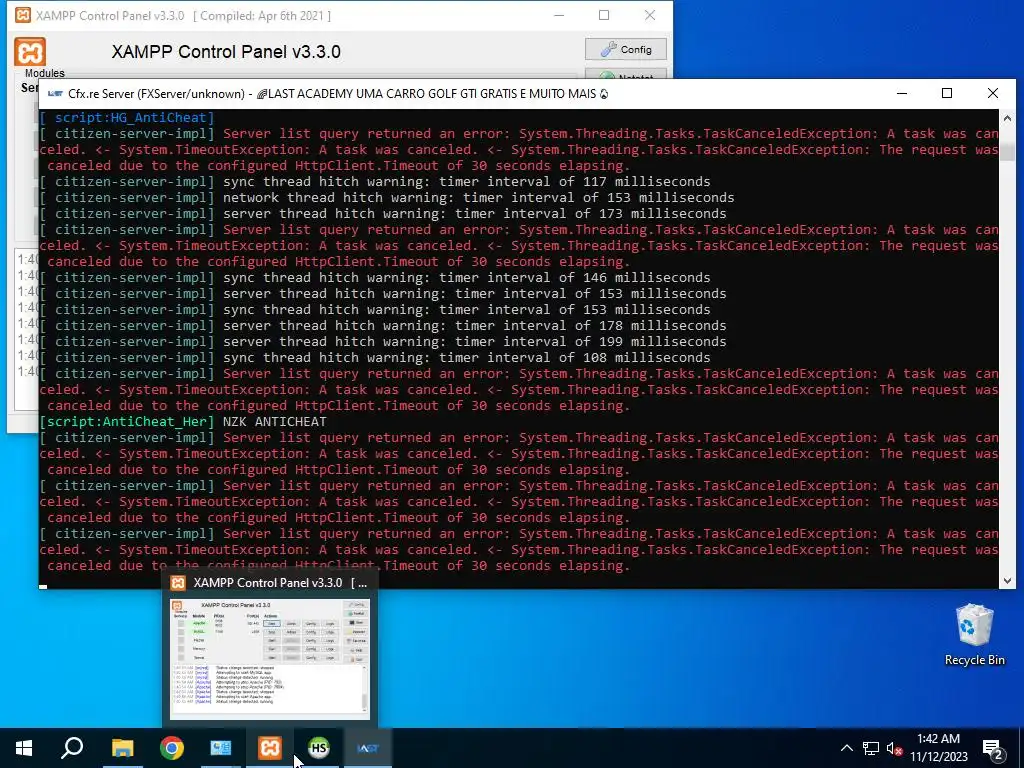This screenshot has width=1024, height=768.
Task: Click the XAMPP title bar icon
Action: [x=23, y=15]
